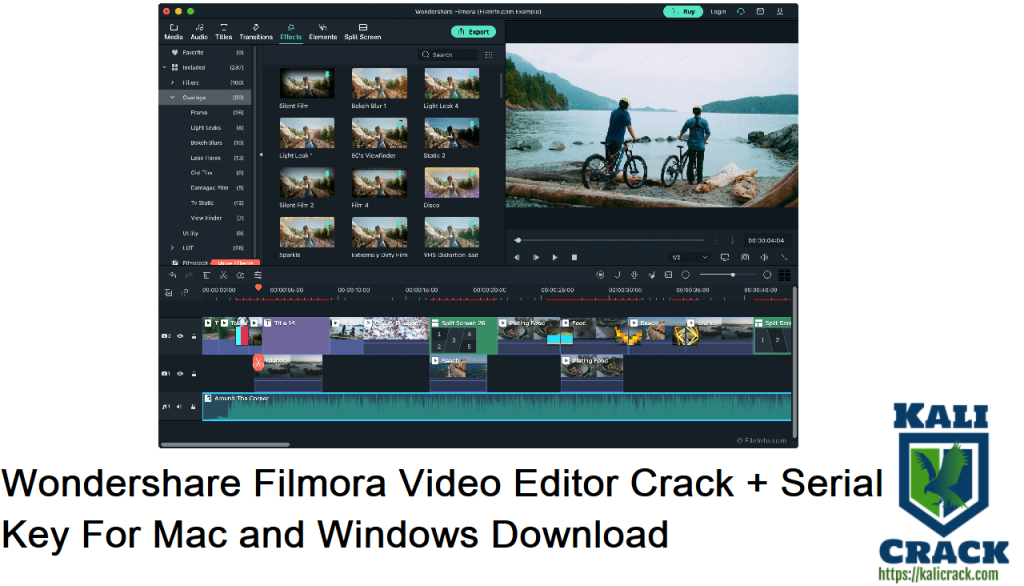Click the scissors marker on the playhead
The height and width of the screenshot is (586, 1024).
pos(259,361)
